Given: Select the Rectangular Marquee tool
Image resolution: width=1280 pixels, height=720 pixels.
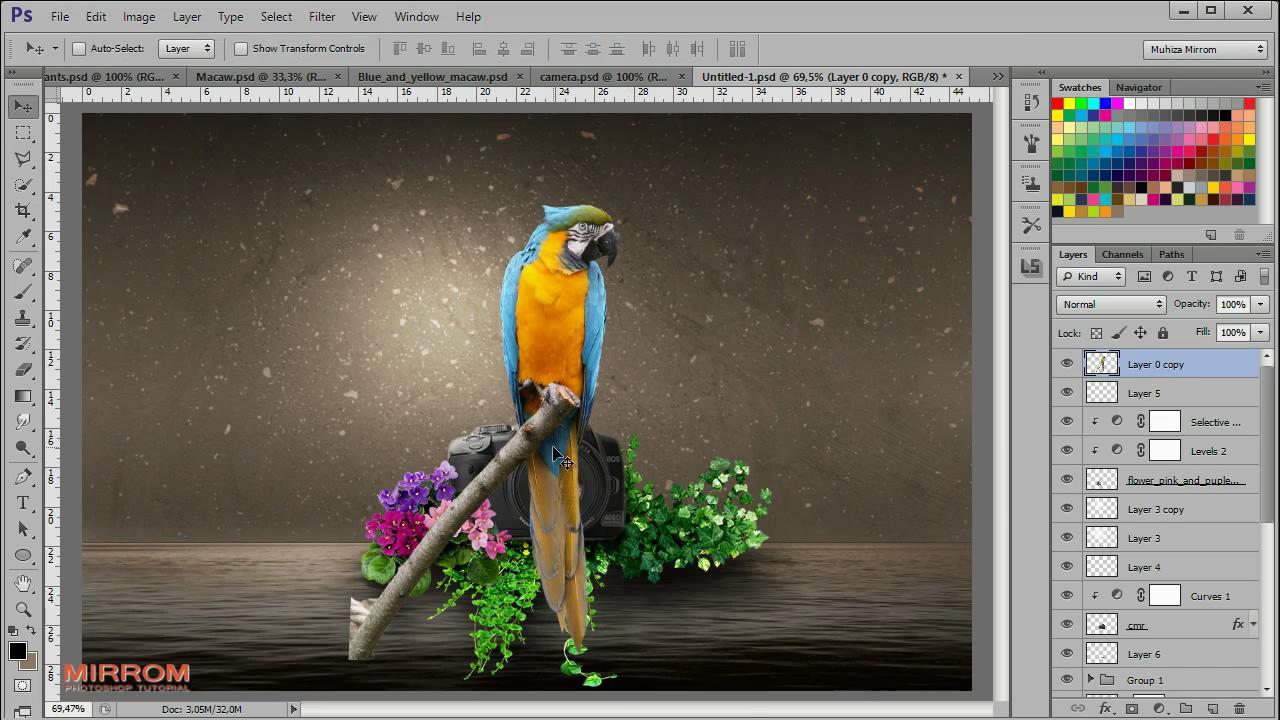Looking at the screenshot, I should [x=23, y=132].
